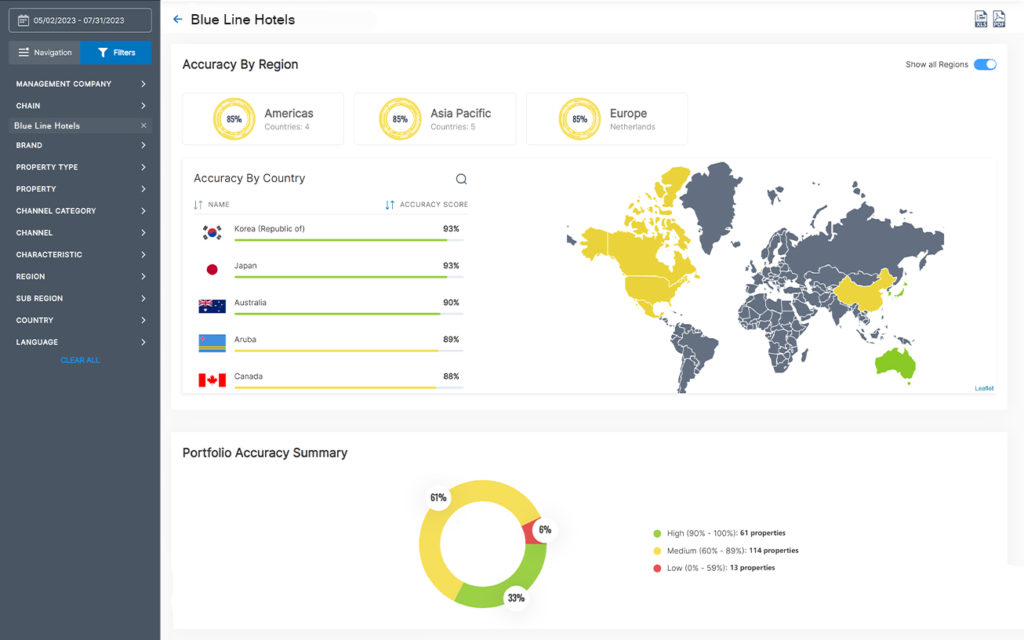Expand the Sub Region filter
The height and width of the screenshot is (640, 1024).
pos(80,298)
